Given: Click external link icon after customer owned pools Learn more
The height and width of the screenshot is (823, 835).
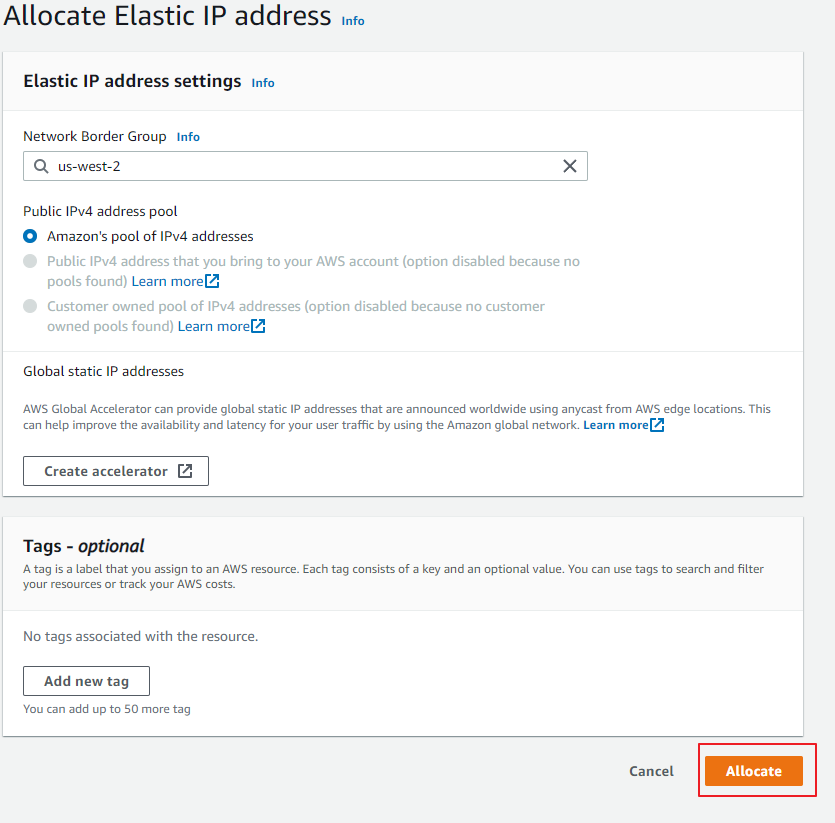Looking at the screenshot, I should point(258,326).
